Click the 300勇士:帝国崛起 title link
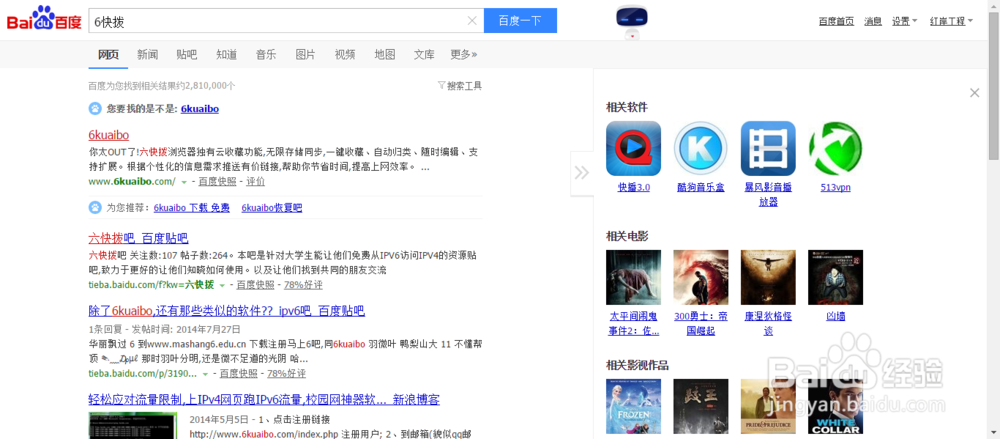Viewport: 1000px width, 439px height. pos(701,324)
